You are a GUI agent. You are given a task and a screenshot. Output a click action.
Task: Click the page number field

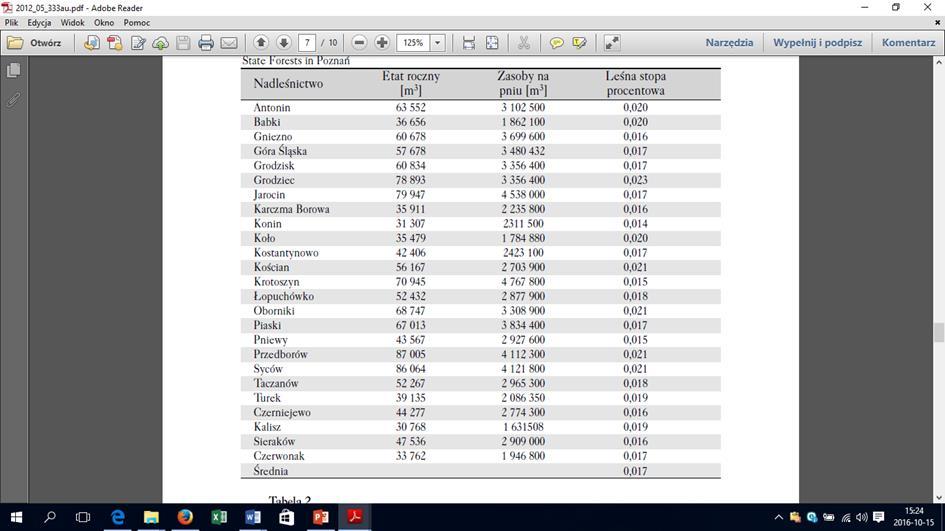[x=307, y=43]
